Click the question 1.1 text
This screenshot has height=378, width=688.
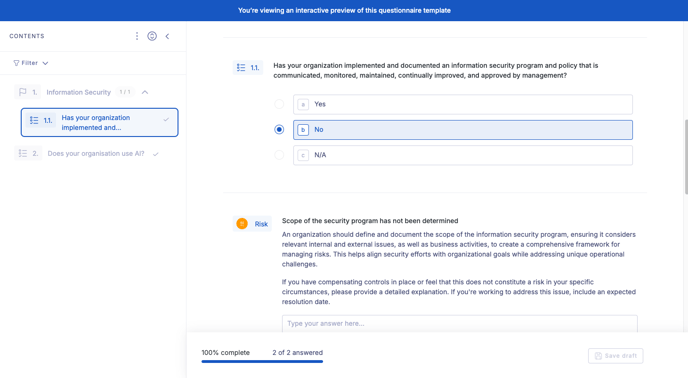pos(436,70)
